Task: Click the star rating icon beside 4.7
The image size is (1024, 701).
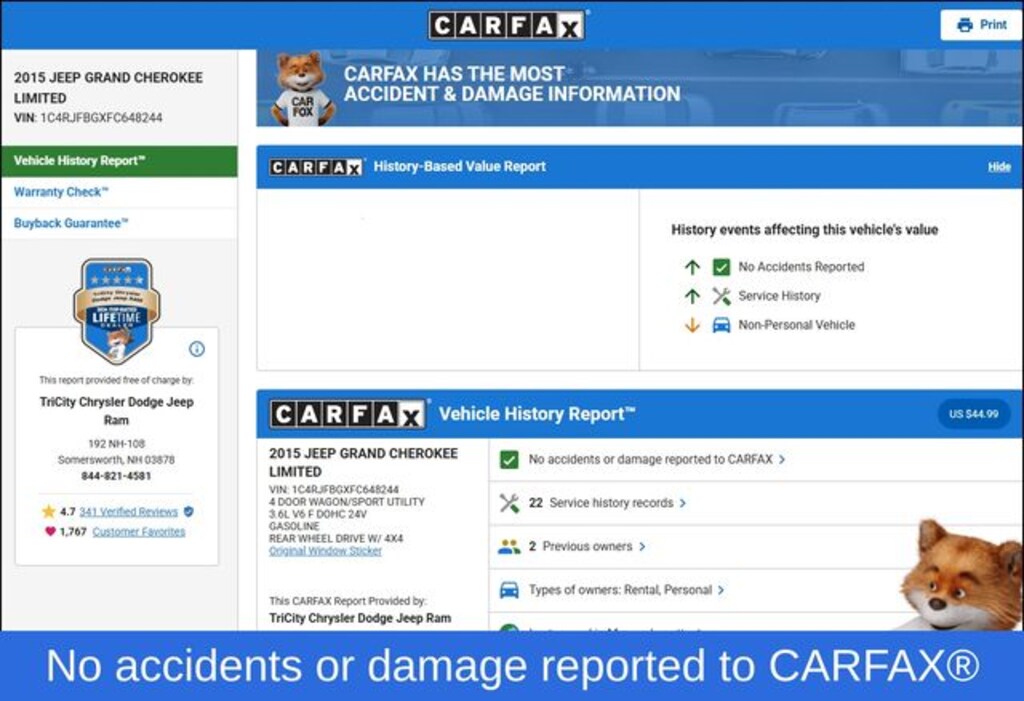Action: pos(49,511)
